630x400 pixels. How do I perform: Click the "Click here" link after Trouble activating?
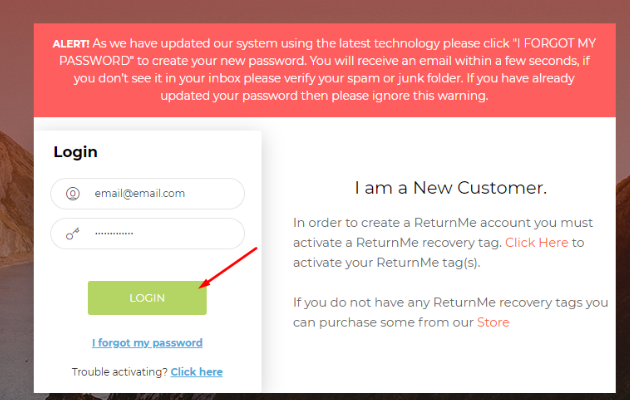[x=196, y=372]
